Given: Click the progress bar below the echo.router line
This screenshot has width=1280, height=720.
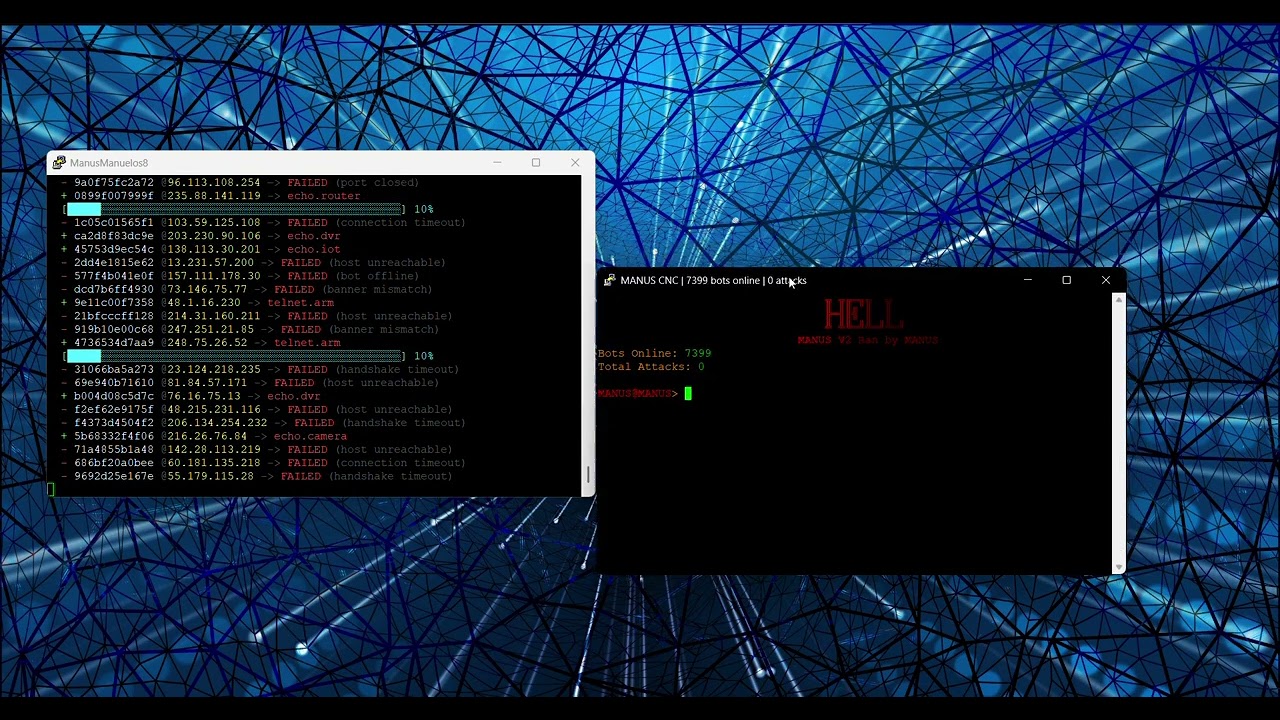Looking at the screenshot, I should 234,209.
